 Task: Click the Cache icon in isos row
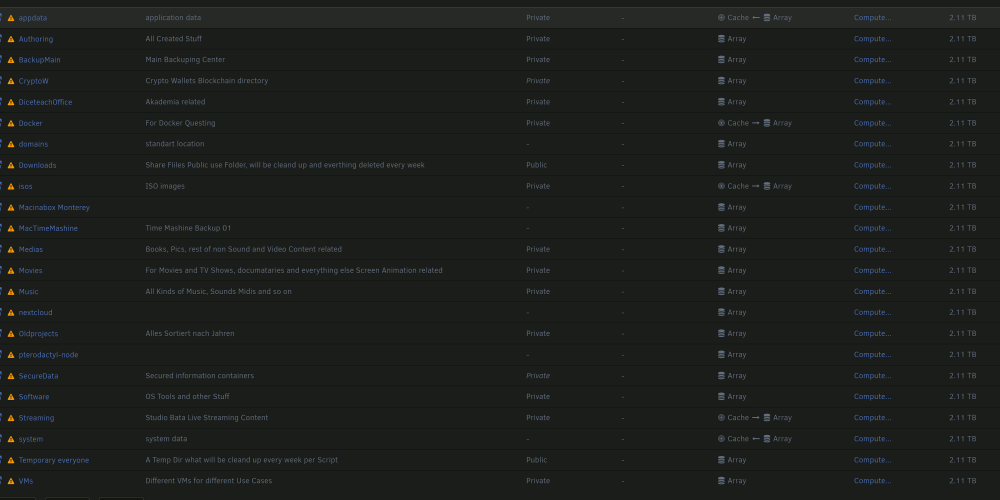[721, 186]
